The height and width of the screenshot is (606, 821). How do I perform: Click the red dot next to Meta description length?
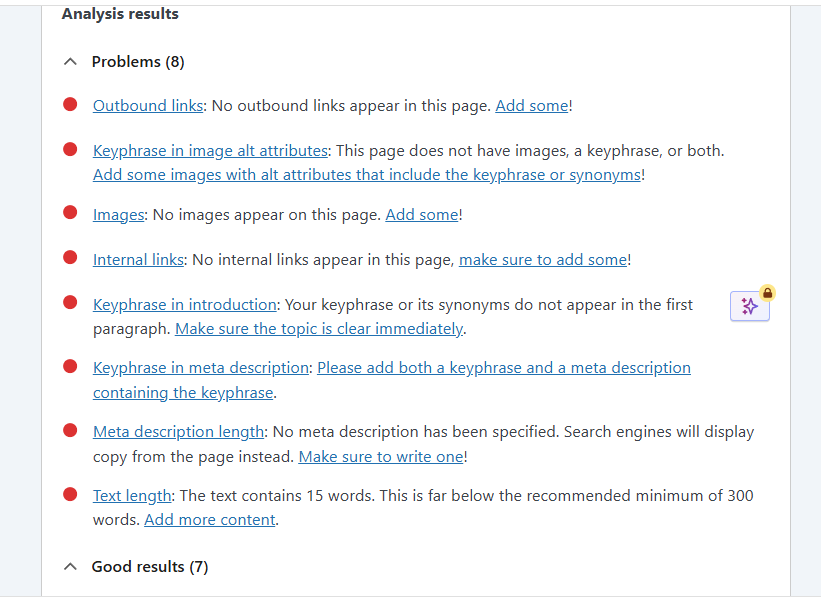coord(69,429)
